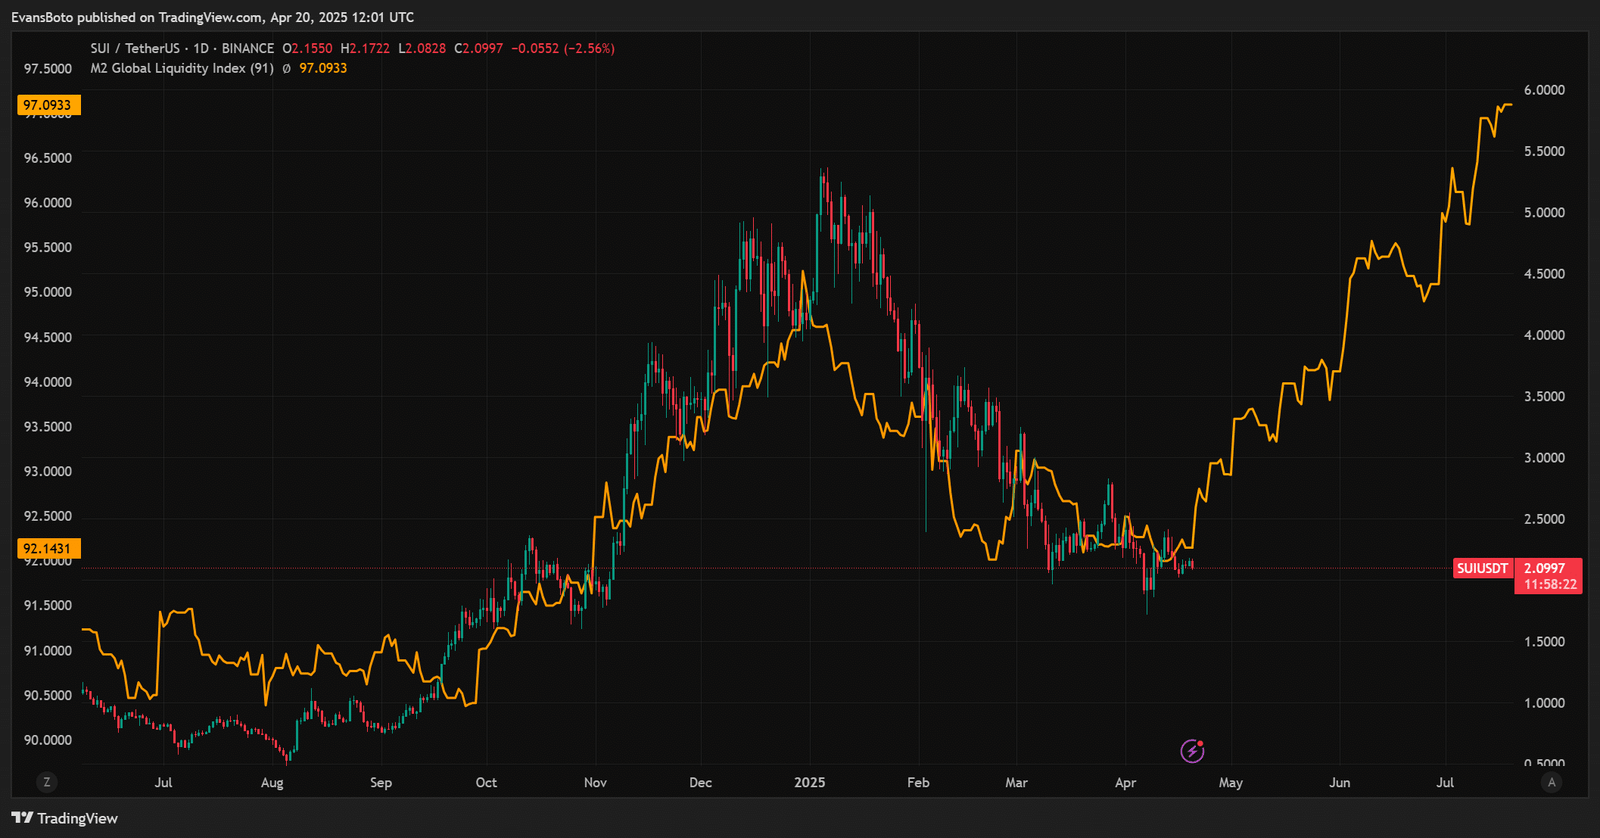Click the published on TradingView.com header text
The width and height of the screenshot is (1600, 838).
(212, 17)
